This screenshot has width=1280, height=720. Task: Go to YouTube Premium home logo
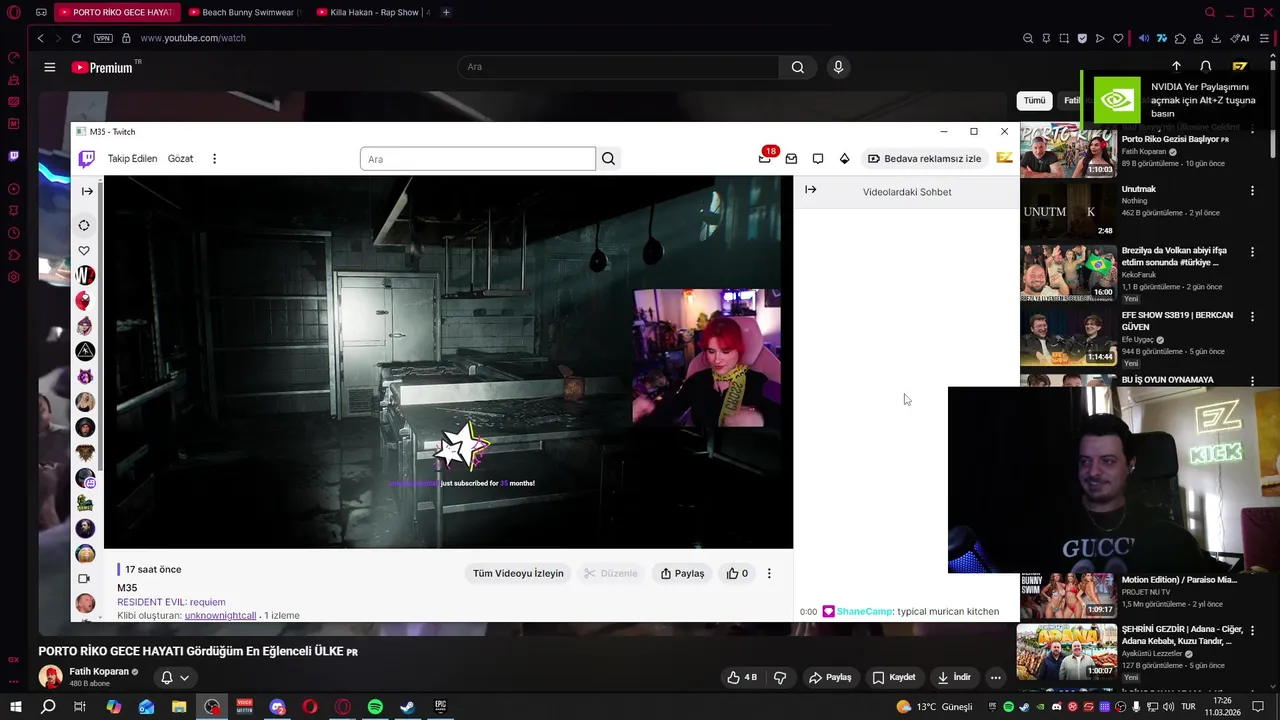point(103,67)
